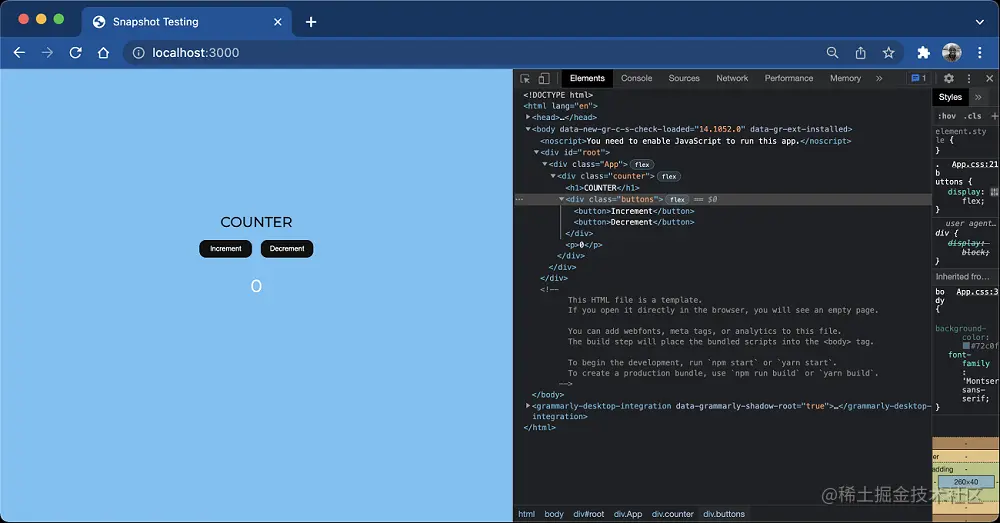Switch to the Performance tab
The image size is (1000, 523).
tap(789, 78)
